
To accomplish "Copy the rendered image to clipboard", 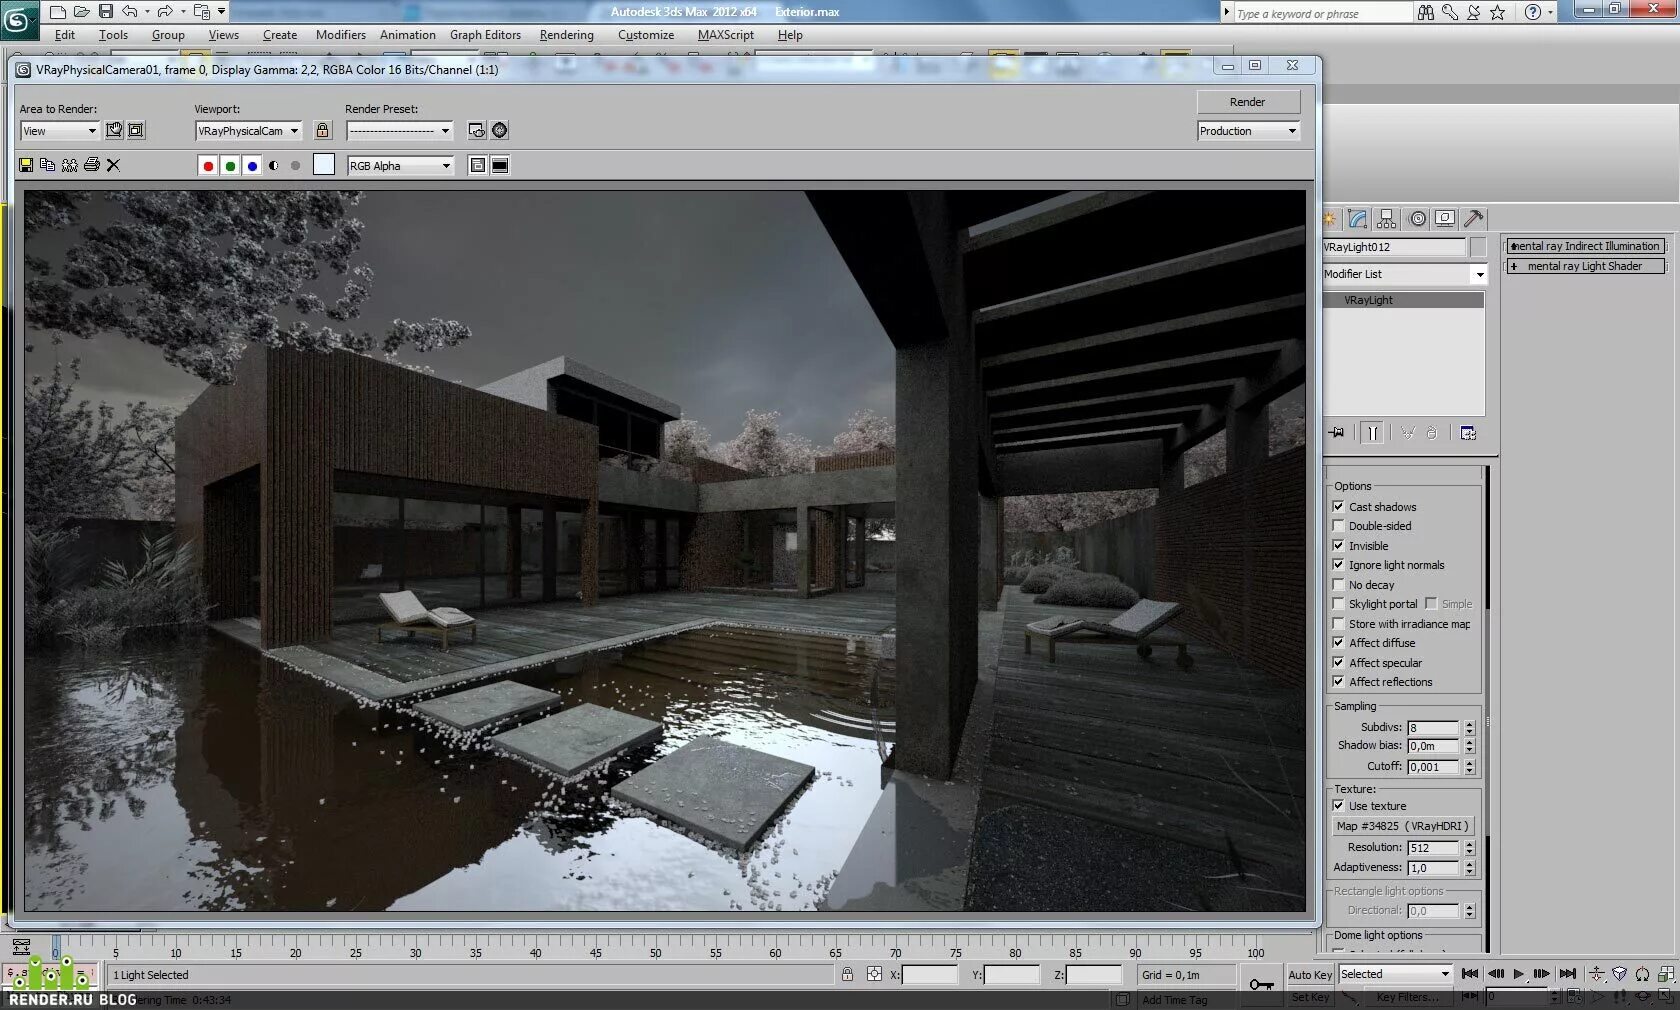I will [x=47, y=165].
